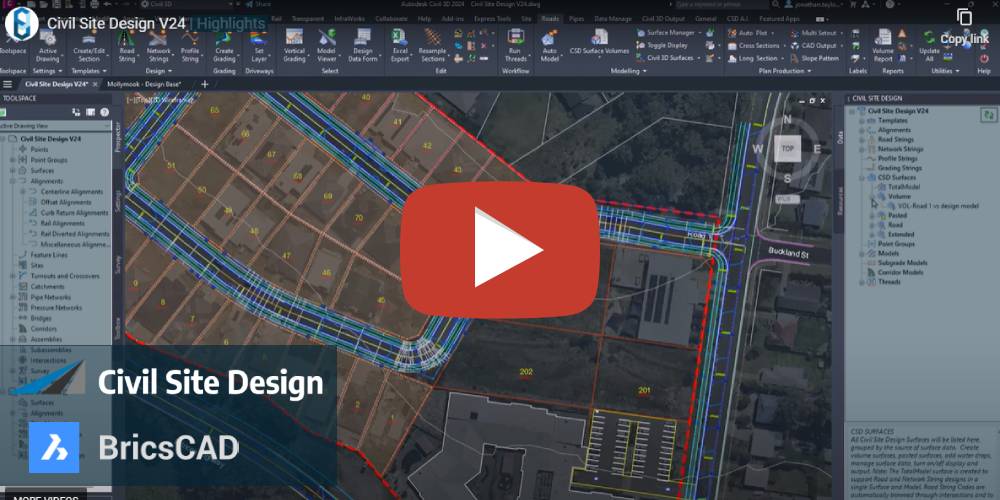Click the Toolspace help icon
The height and width of the screenshot is (500, 1000).
pyautogui.click(x=104, y=112)
